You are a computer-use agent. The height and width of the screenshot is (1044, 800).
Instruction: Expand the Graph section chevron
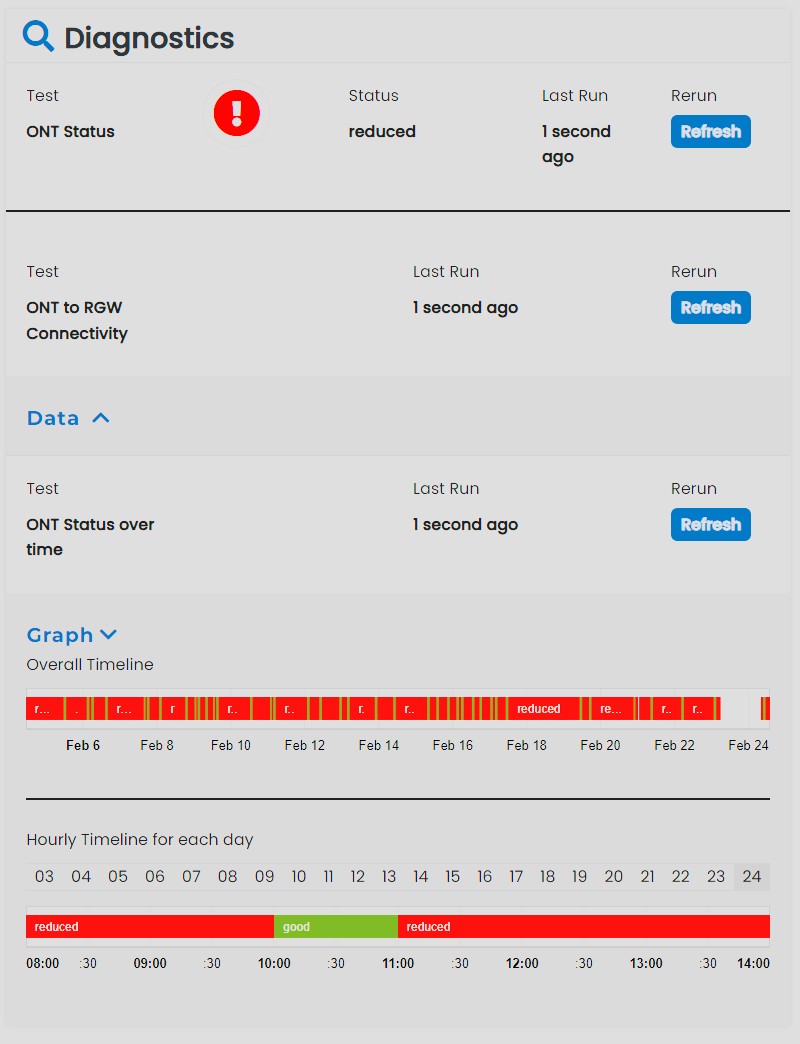pos(108,635)
